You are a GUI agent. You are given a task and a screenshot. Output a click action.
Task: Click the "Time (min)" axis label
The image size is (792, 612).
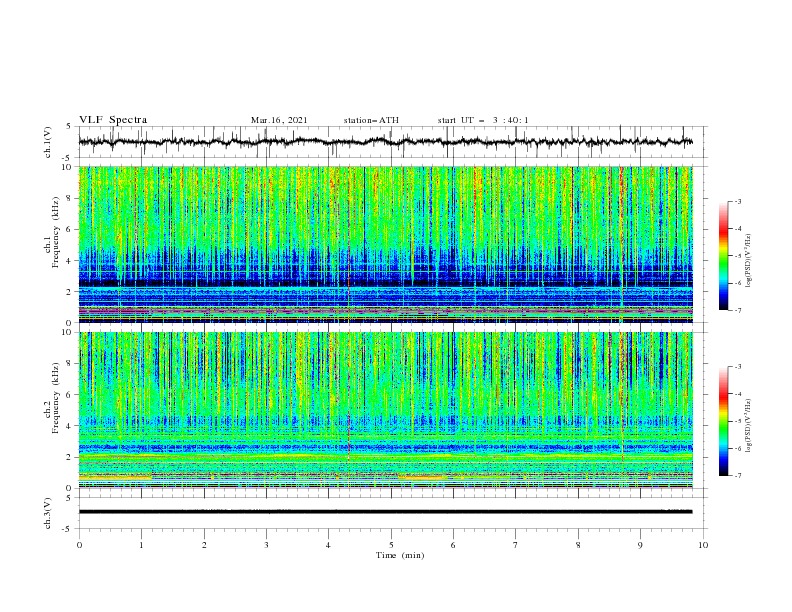pyautogui.click(x=400, y=555)
